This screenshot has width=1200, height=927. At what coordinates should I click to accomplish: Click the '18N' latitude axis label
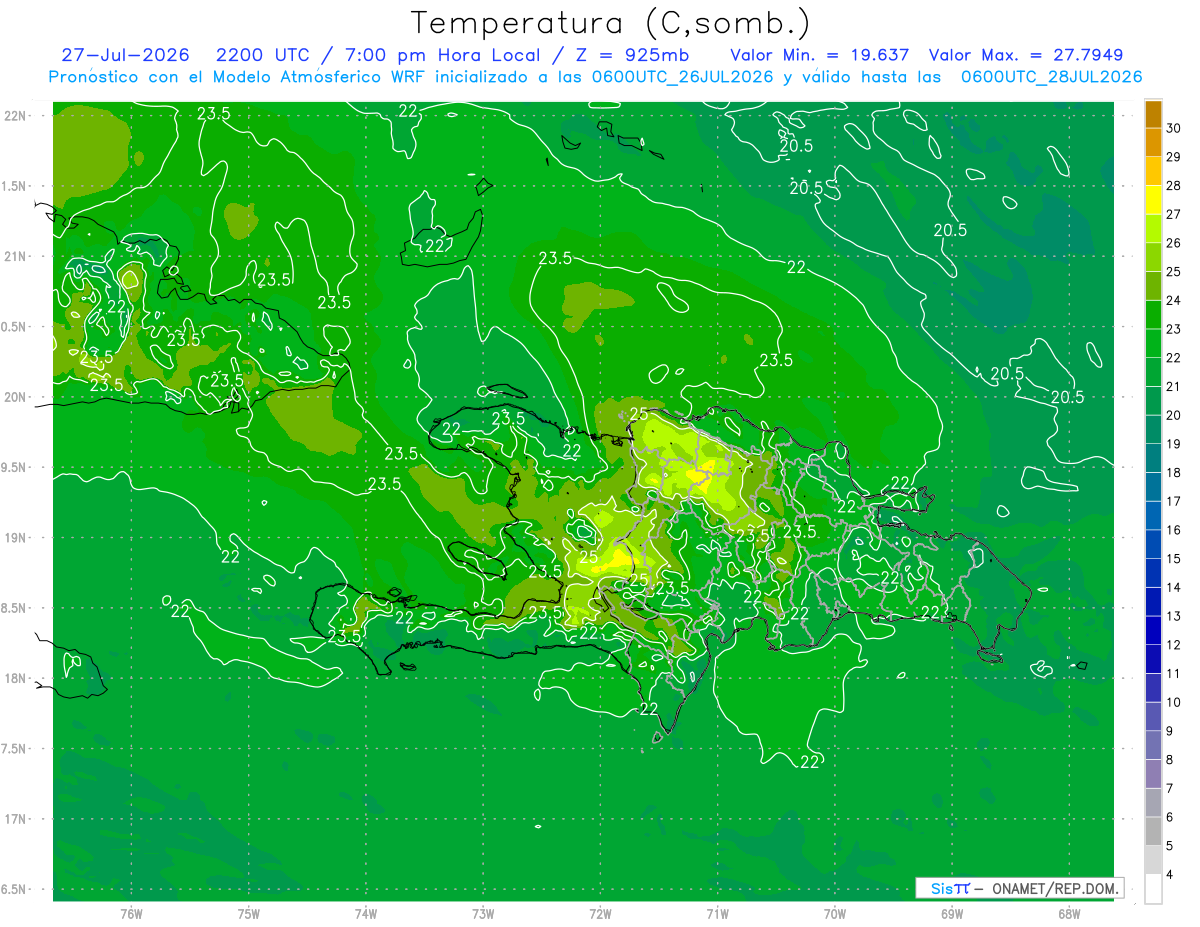[16, 678]
